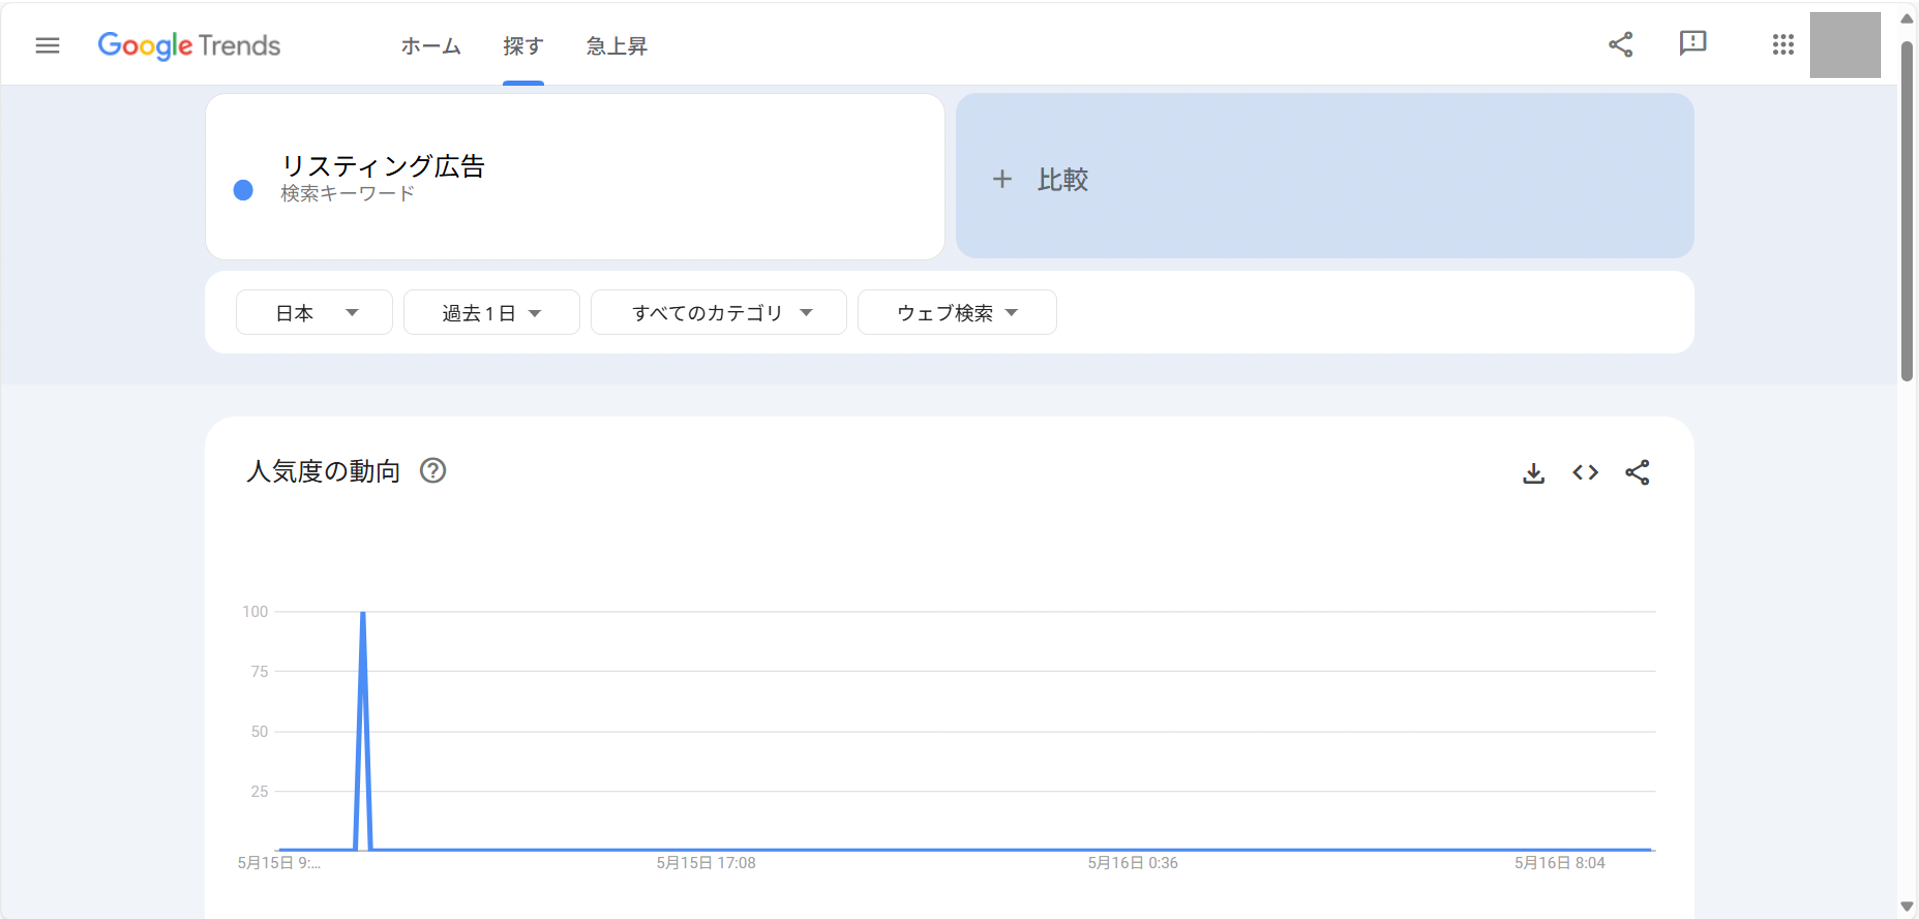This screenshot has width=1919, height=919.
Task: Open the ウェブ検索 search type dropdown
Action: 956,313
